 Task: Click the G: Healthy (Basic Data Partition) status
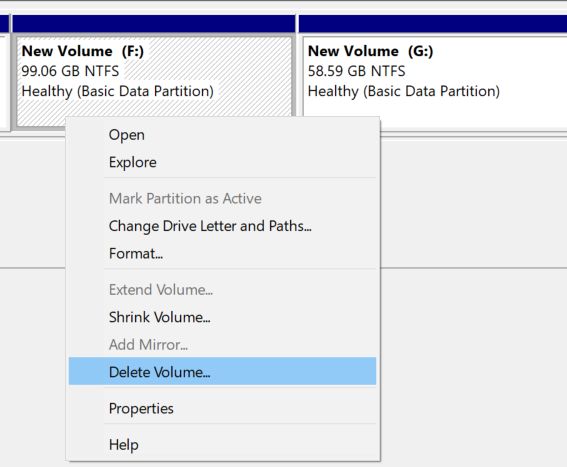click(404, 92)
